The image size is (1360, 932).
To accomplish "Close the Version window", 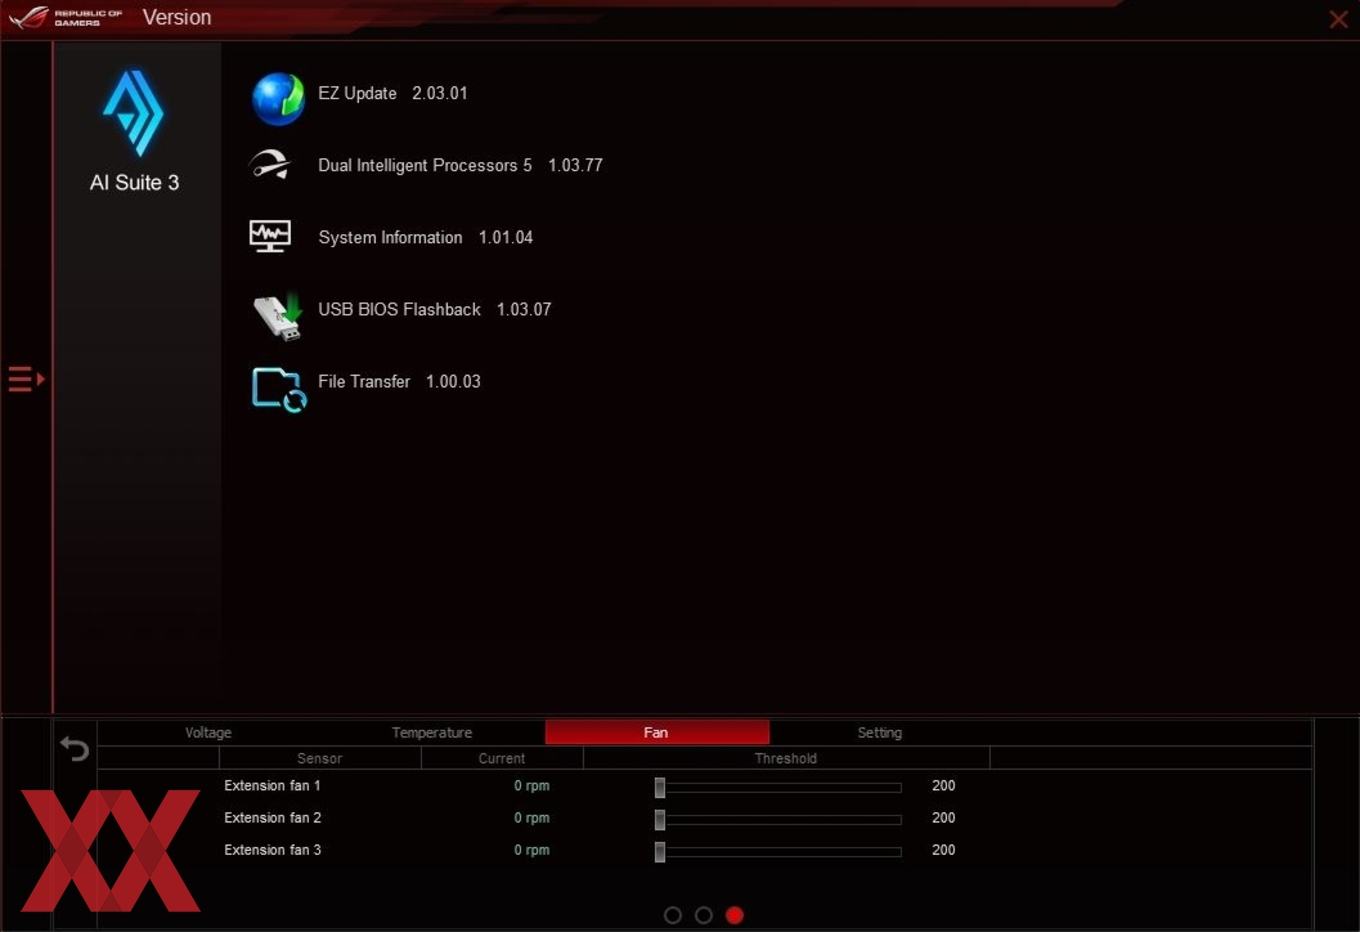I will coord(1339,19).
